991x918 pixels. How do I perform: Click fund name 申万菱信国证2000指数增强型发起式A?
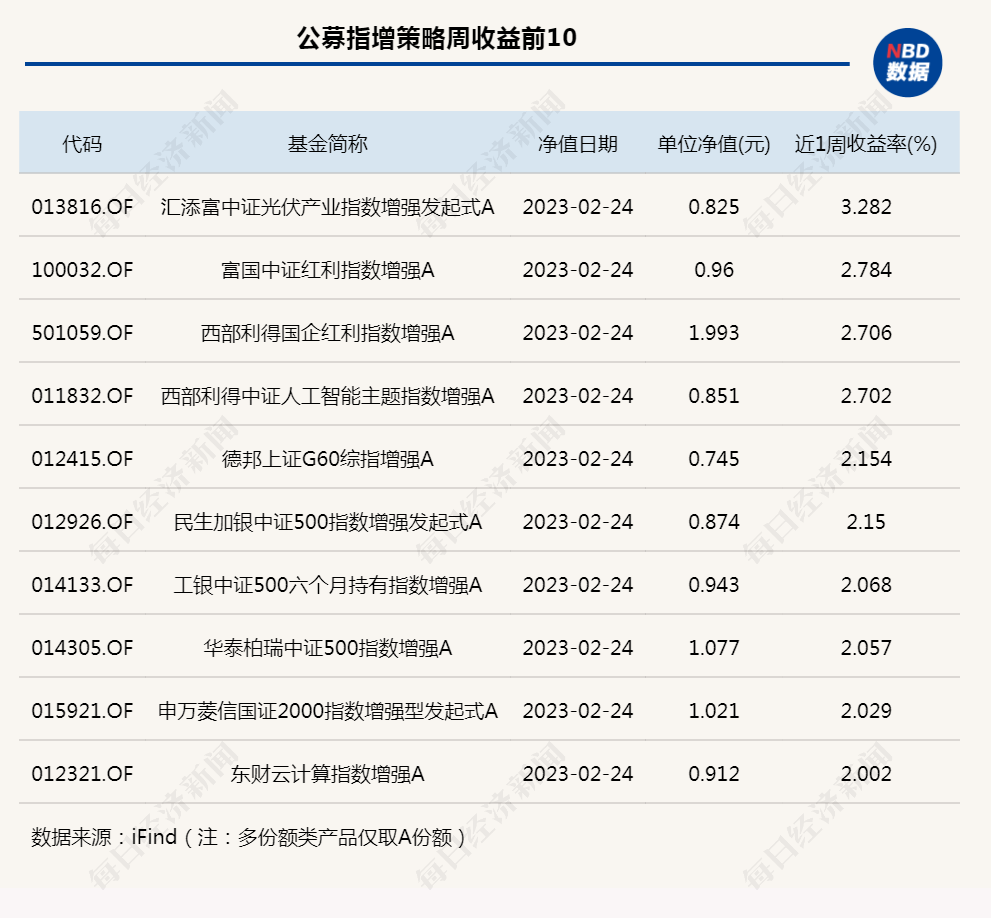327,711
